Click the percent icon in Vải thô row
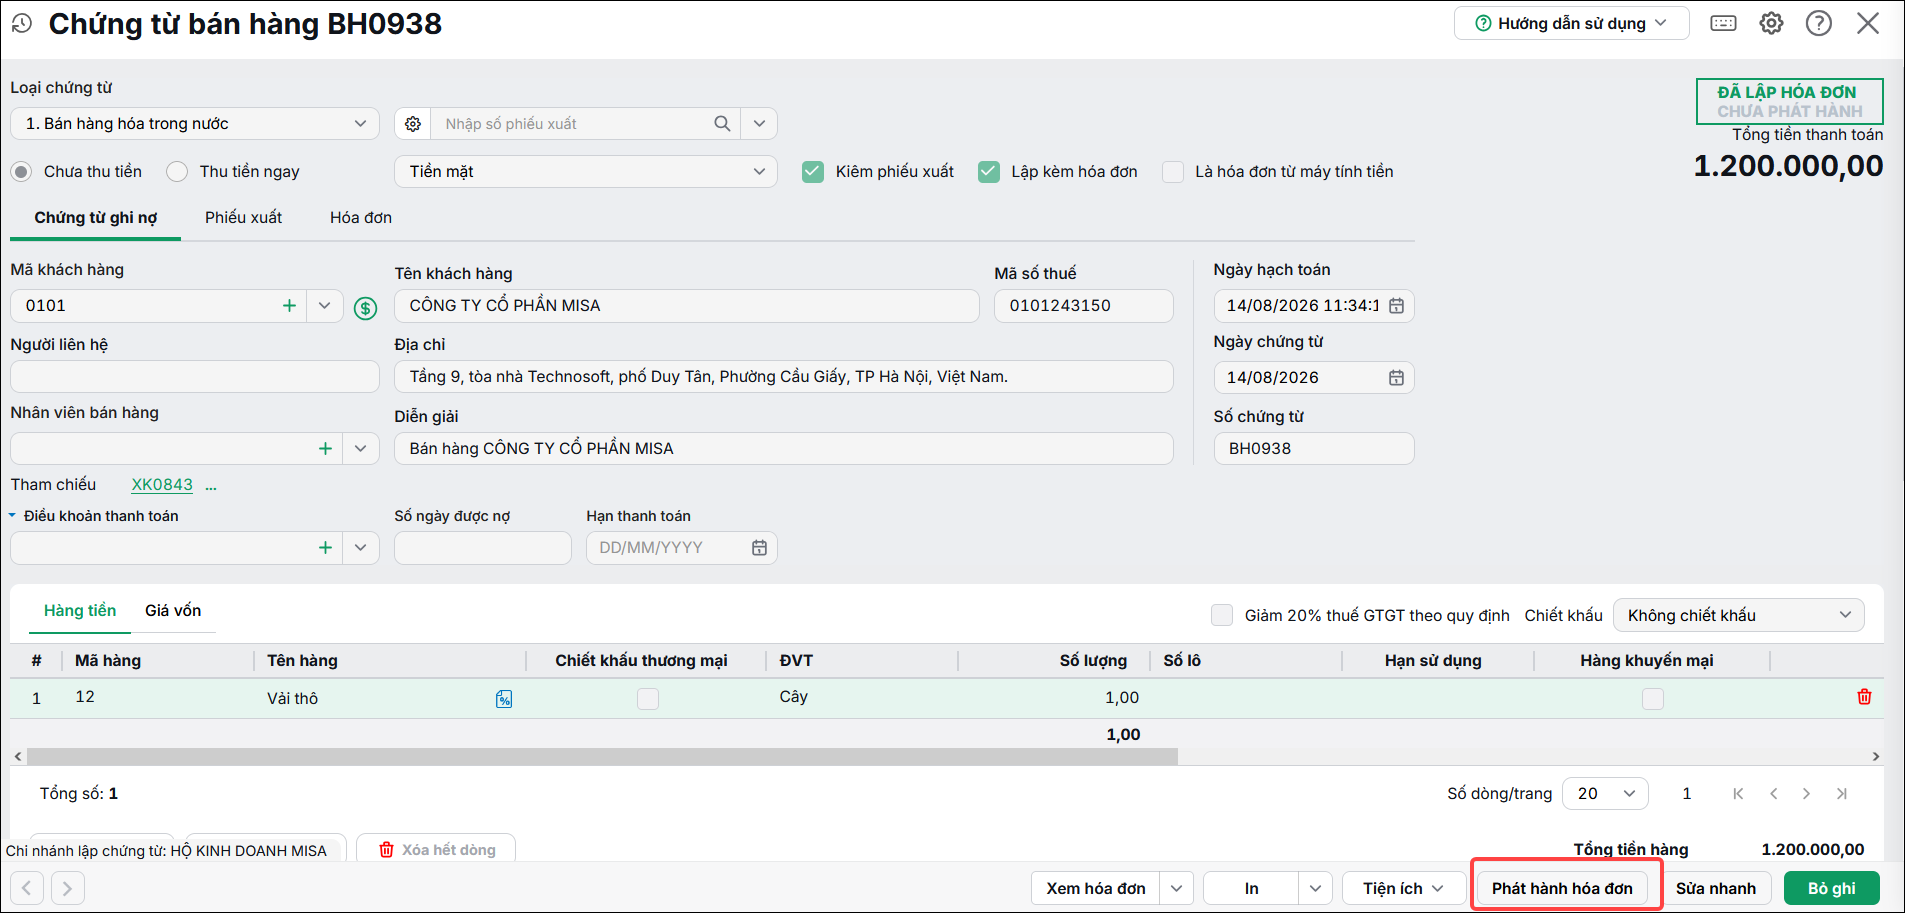Screen dimensions: 1905x913 pyautogui.click(x=504, y=699)
